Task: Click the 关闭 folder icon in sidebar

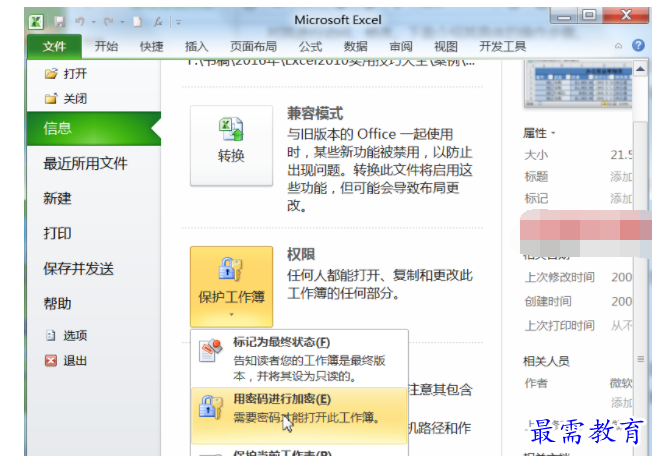Action: point(51,99)
